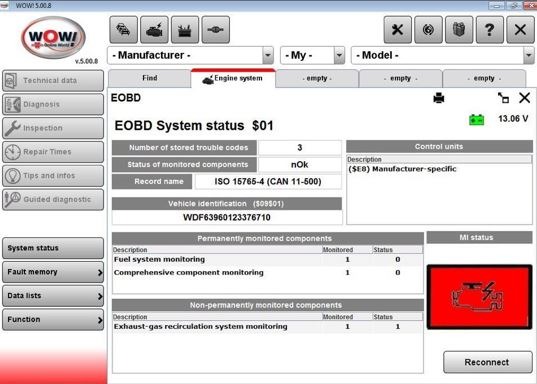Image resolution: width=537 pixels, height=384 pixels.
Task: Click the red MI status engine indicator
Action: (479, 297)
